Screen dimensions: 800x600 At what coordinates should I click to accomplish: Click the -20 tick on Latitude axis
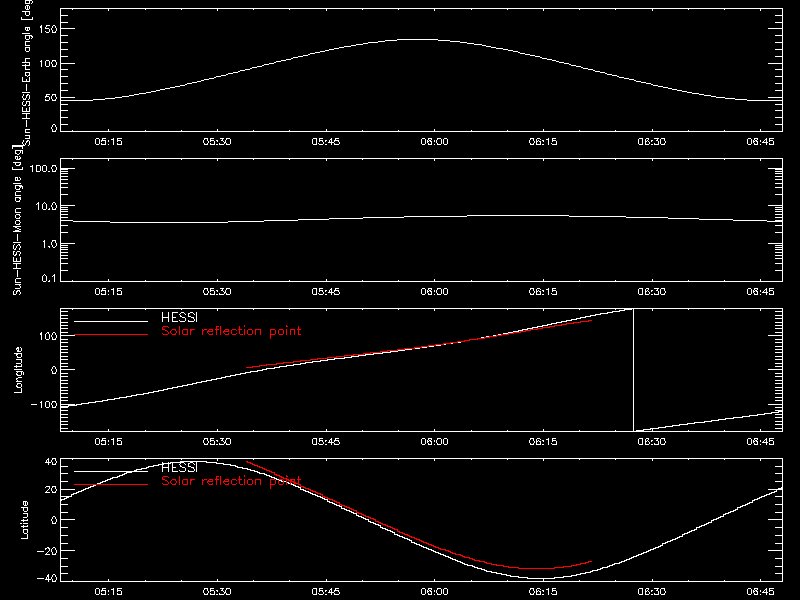coord(48,551)
